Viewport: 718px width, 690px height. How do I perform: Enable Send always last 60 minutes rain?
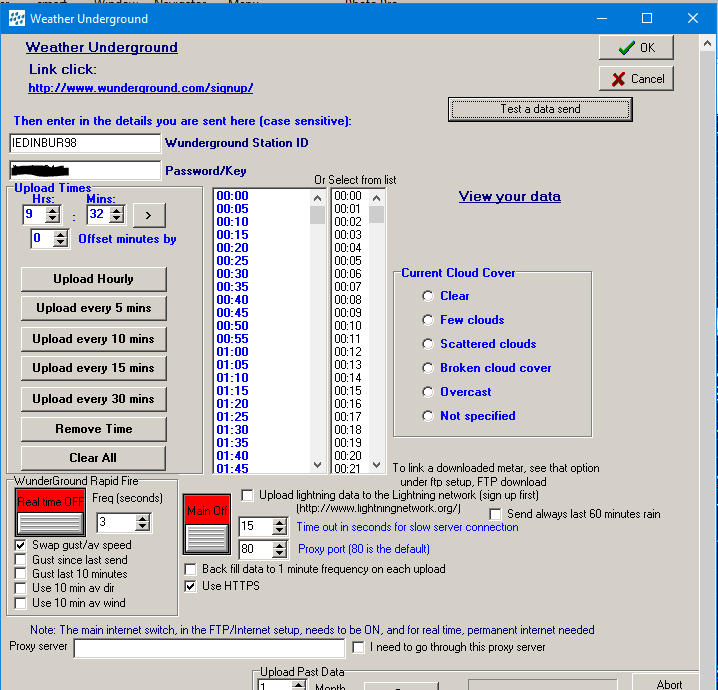click(x=495, y=514)
